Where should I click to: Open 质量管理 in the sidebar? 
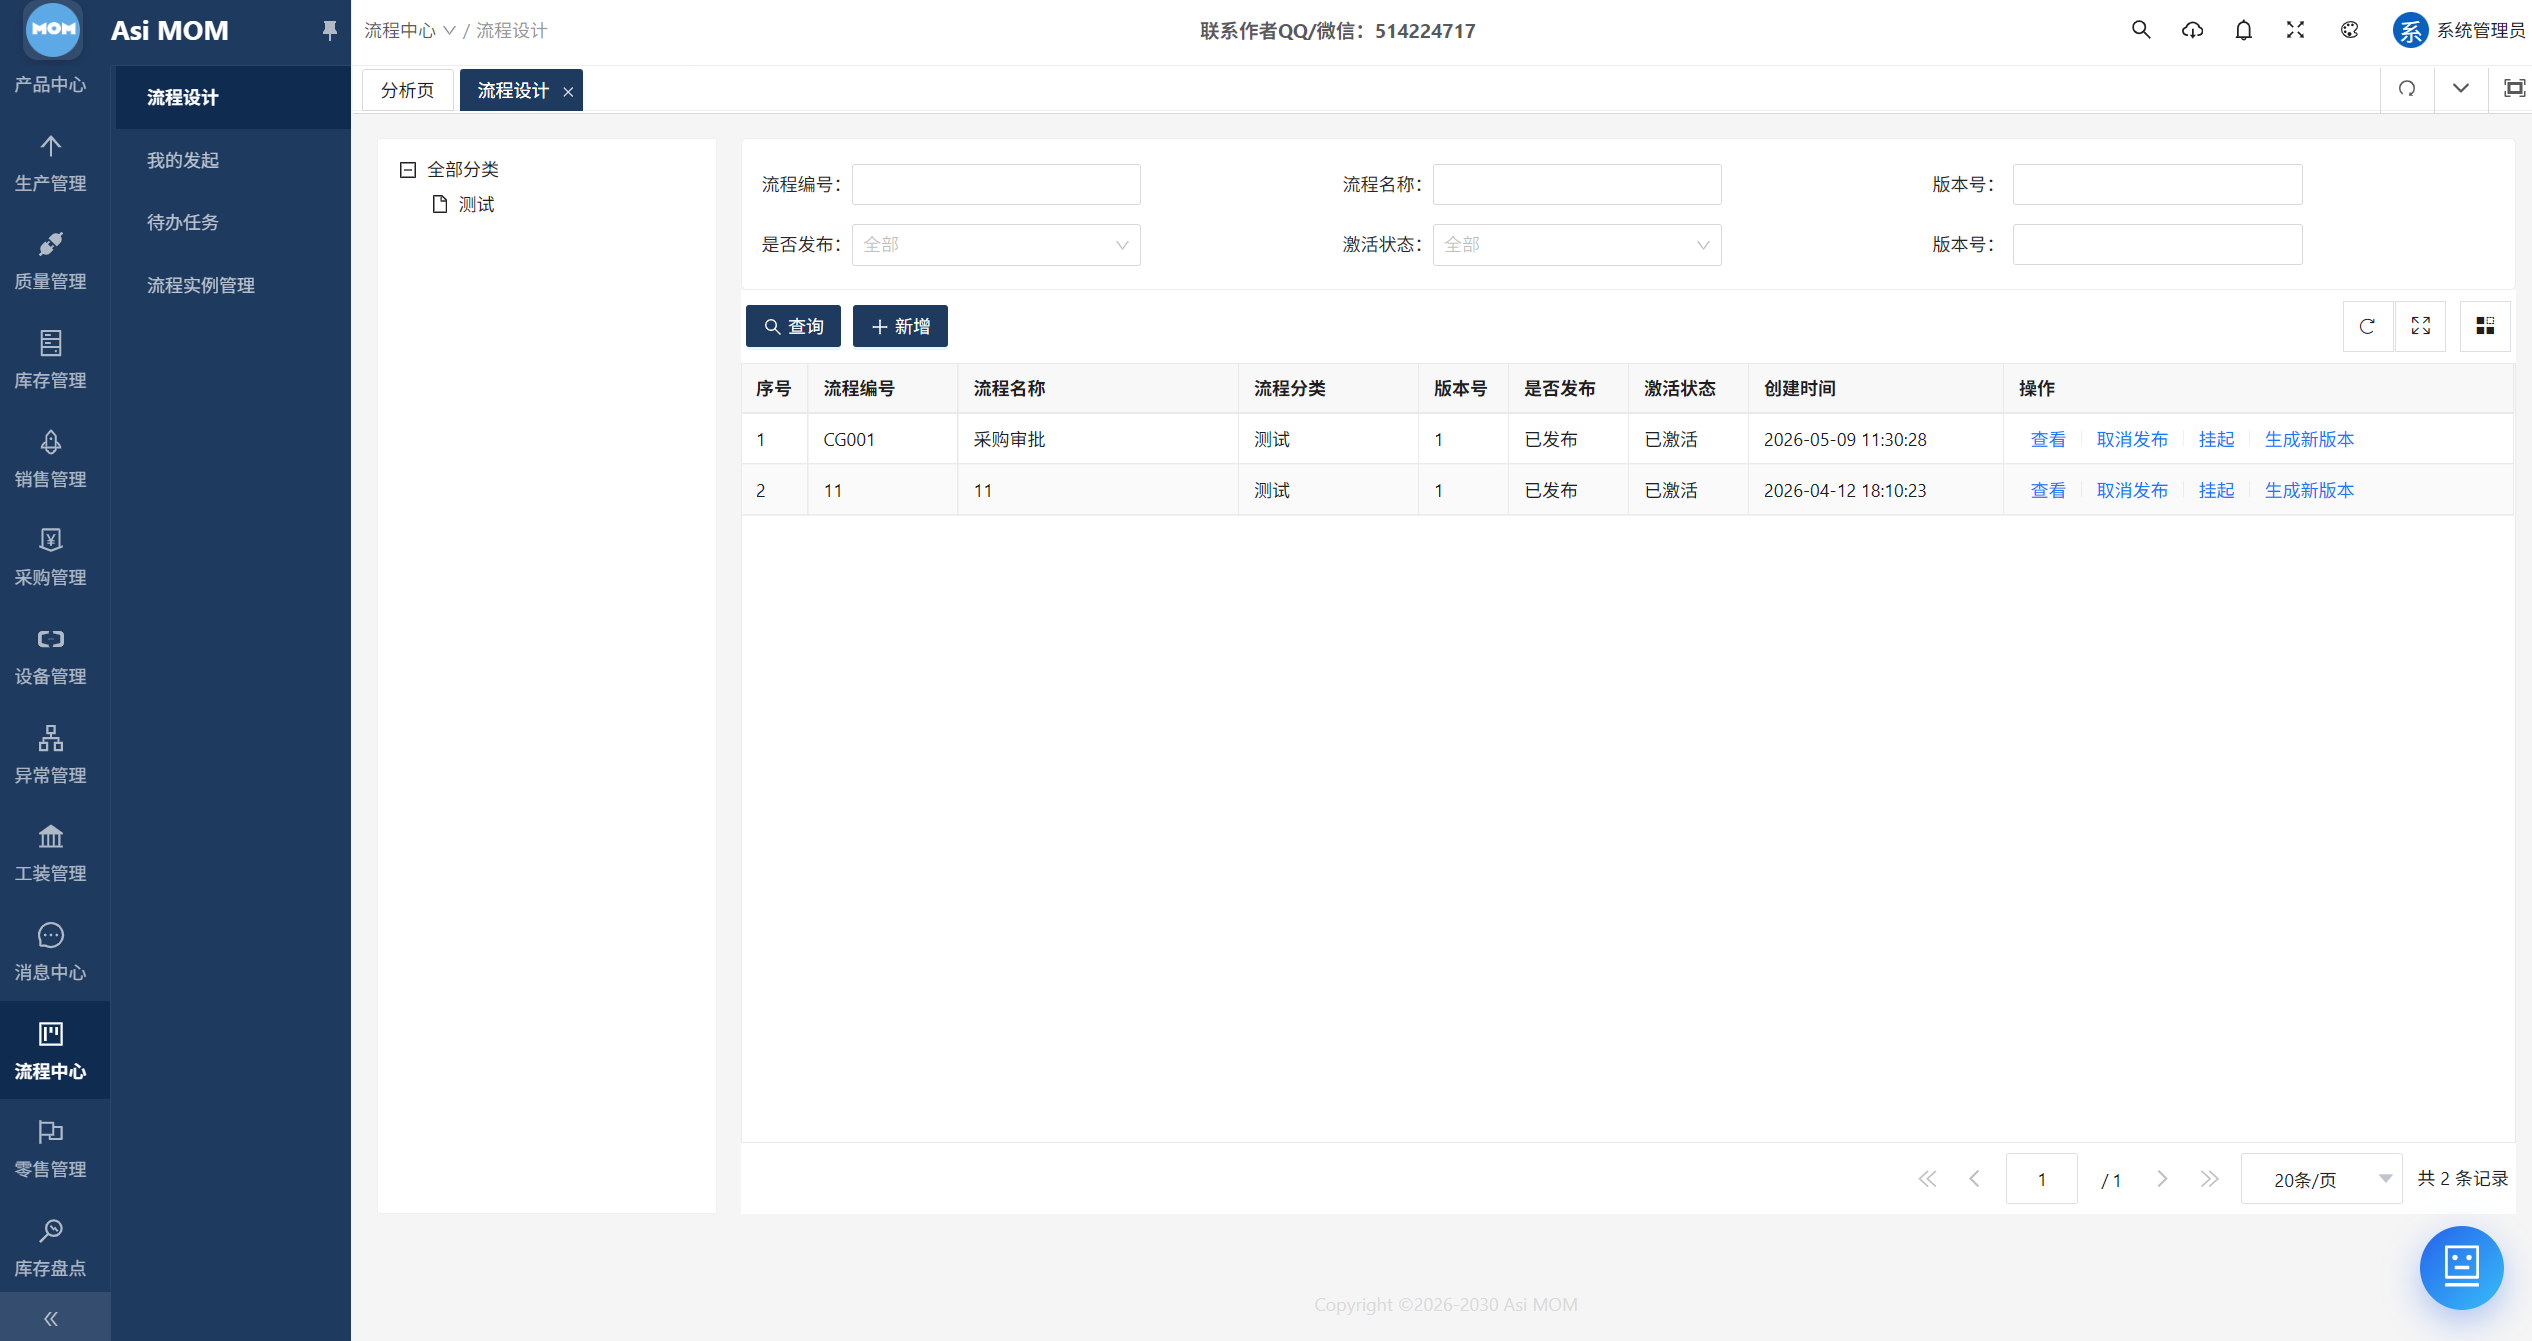[x=50, y=261]
